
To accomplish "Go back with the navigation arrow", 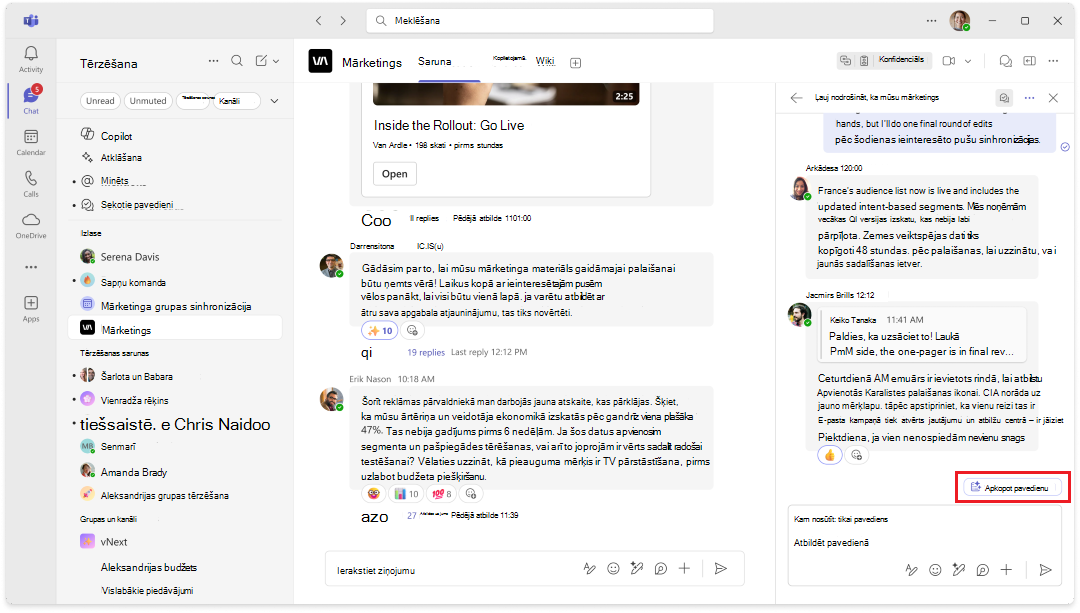I will pyautogui.click(x=318, y=21).
